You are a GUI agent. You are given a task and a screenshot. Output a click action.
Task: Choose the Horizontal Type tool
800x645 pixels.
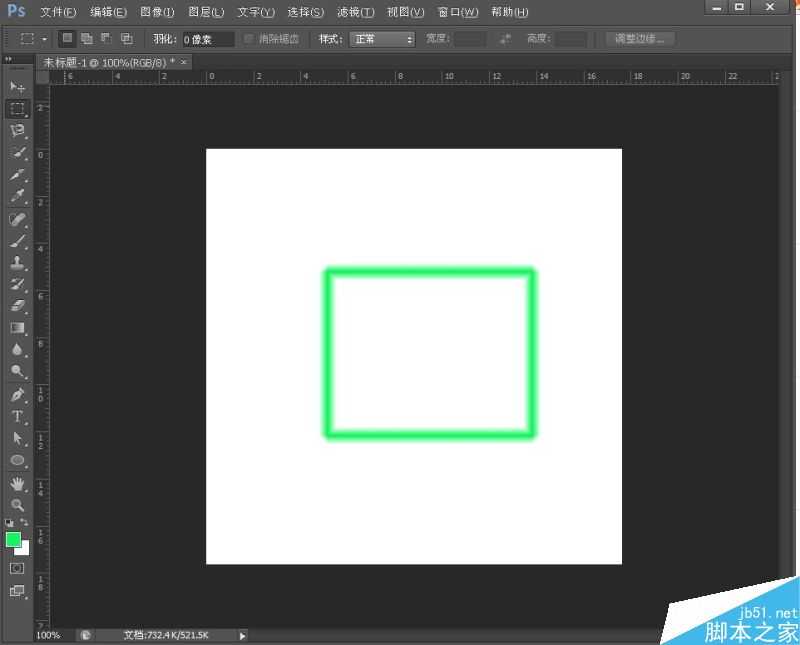[x=17, y=417]
